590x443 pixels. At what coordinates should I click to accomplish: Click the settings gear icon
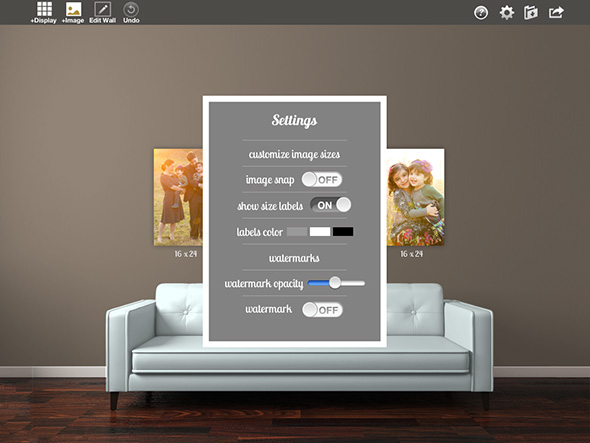506,12
